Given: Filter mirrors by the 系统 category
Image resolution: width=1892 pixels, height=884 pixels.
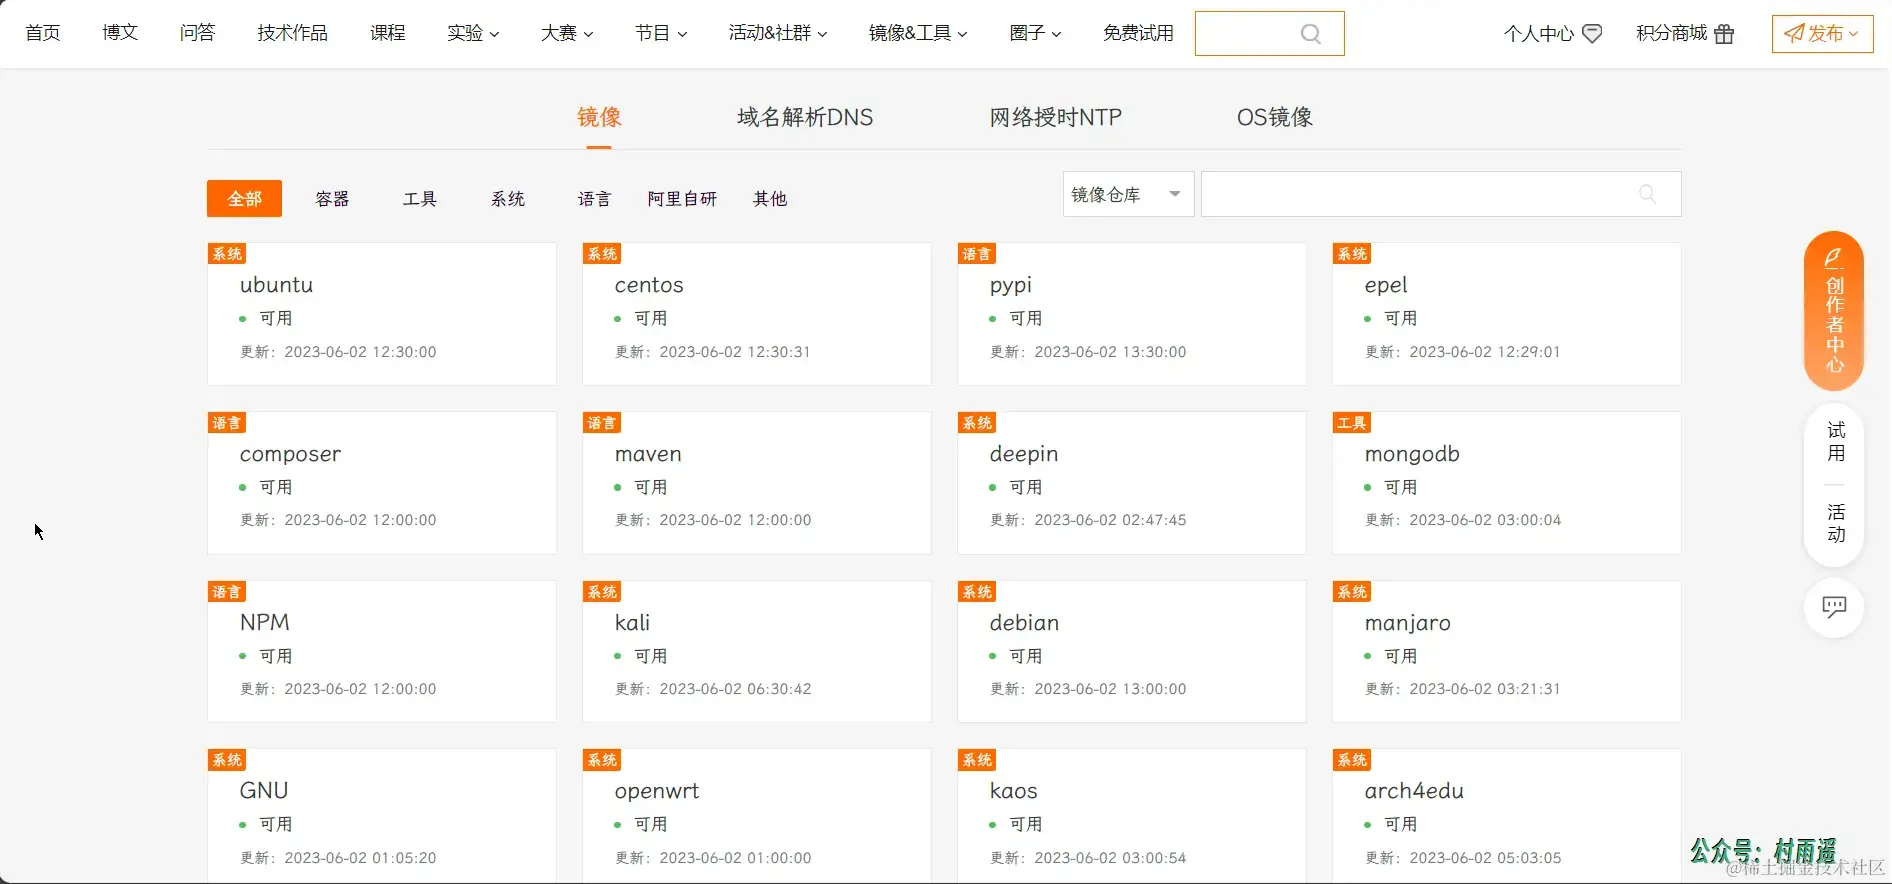Looking at the screenshot, I should tap(508, 198).
